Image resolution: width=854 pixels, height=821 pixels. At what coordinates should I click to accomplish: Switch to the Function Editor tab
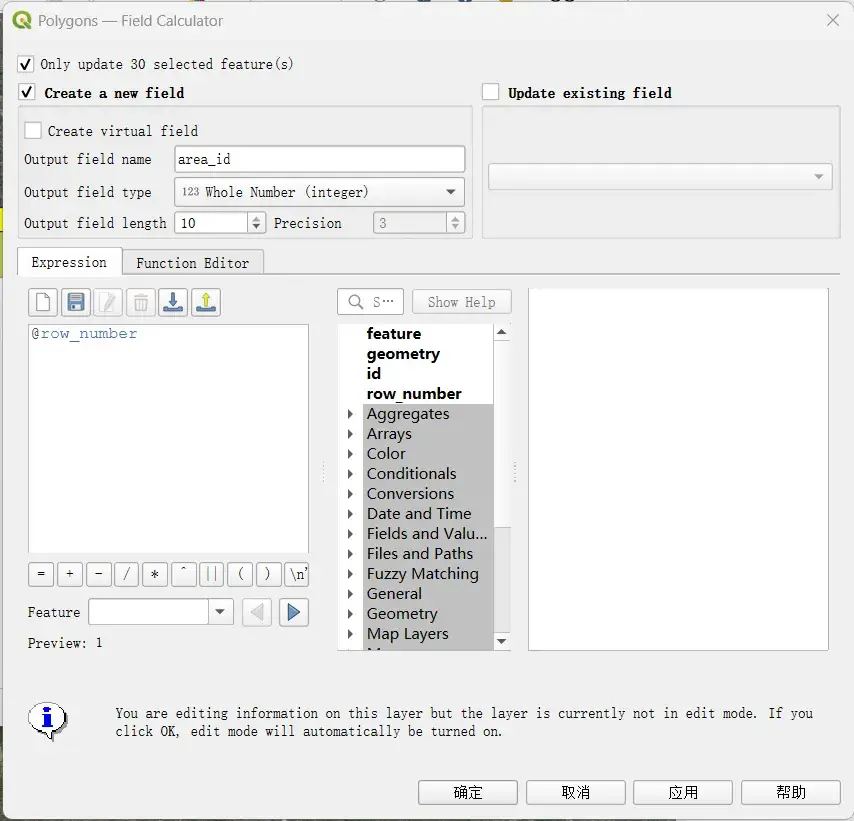[193, 263]
